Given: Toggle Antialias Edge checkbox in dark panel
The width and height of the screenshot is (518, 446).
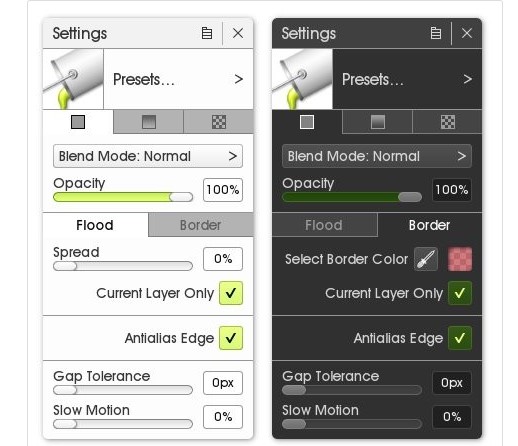Looking at the screenshot, I should 460,338.
